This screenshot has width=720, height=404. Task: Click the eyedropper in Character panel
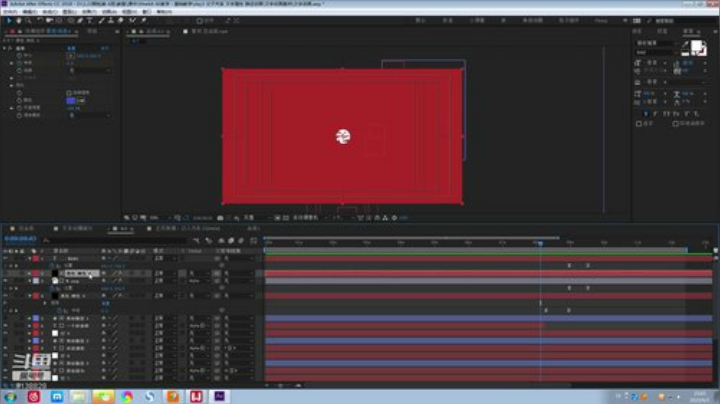685,45
